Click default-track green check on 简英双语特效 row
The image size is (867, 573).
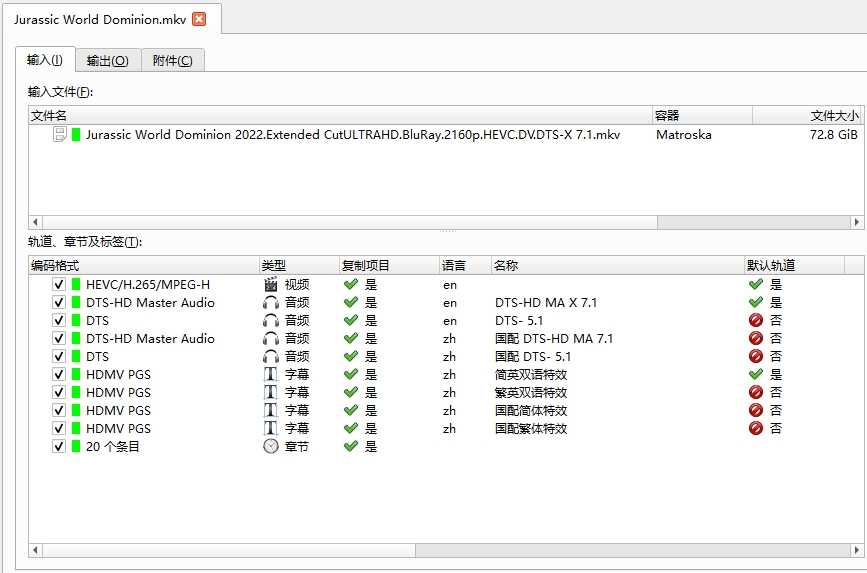(x=755, y=374)
